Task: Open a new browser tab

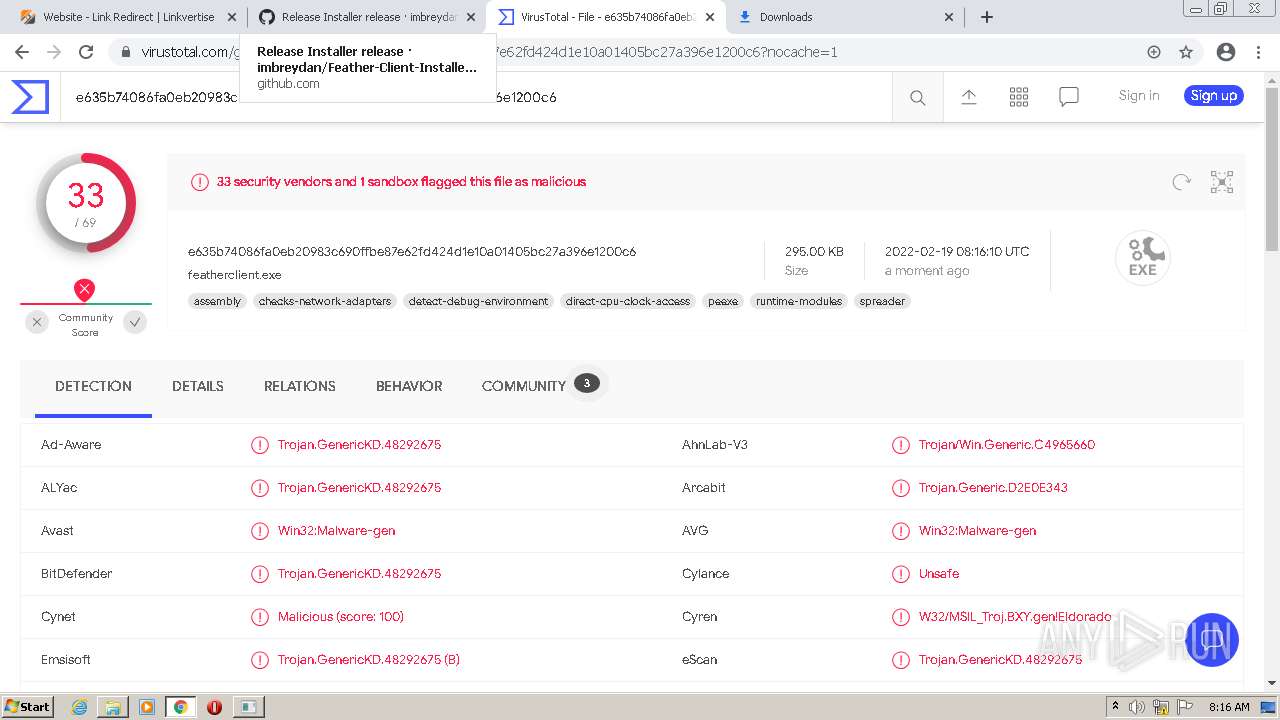Action: (987, 17)
